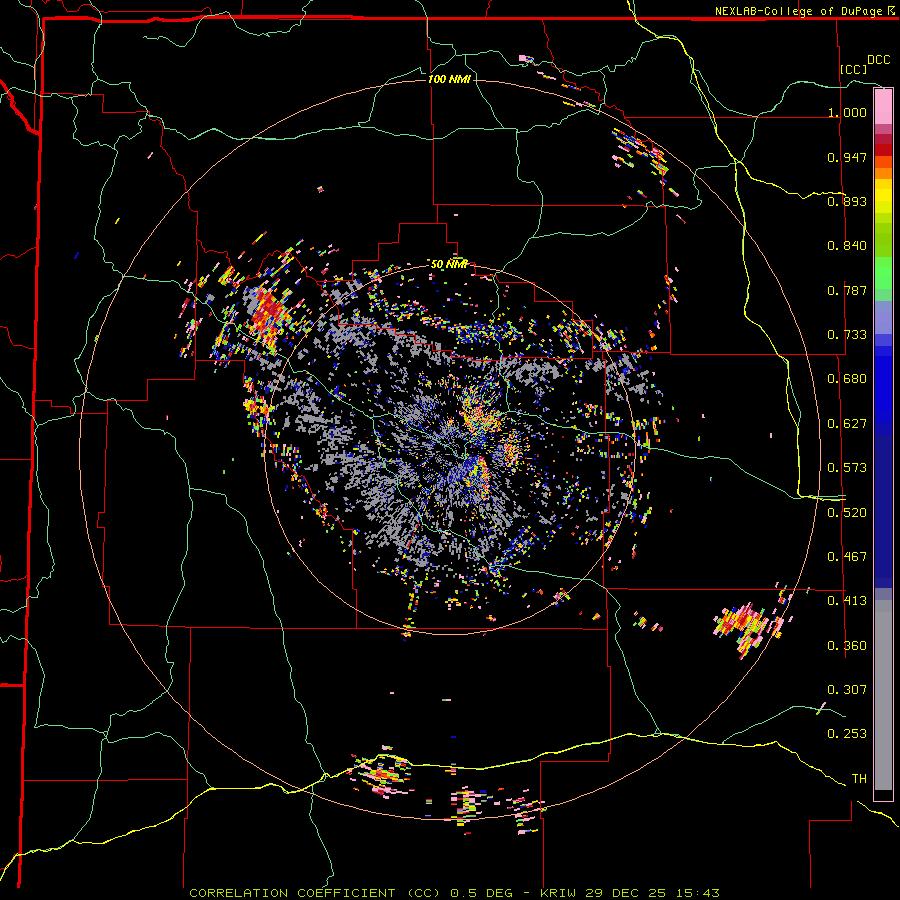Click the [CC] label above the color scale
The image size is (900, 900).
tap(854, 69)
